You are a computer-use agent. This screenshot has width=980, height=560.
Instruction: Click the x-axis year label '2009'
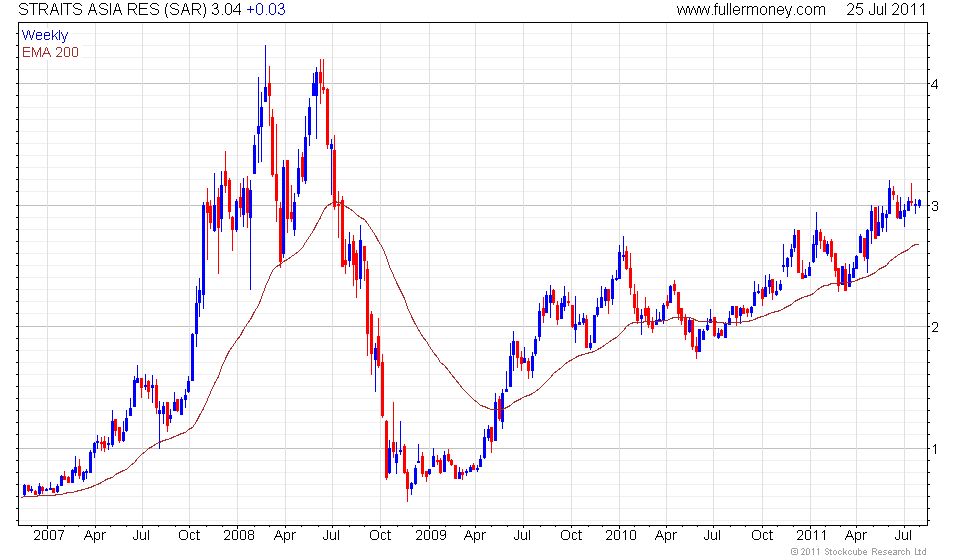point(431,536)
